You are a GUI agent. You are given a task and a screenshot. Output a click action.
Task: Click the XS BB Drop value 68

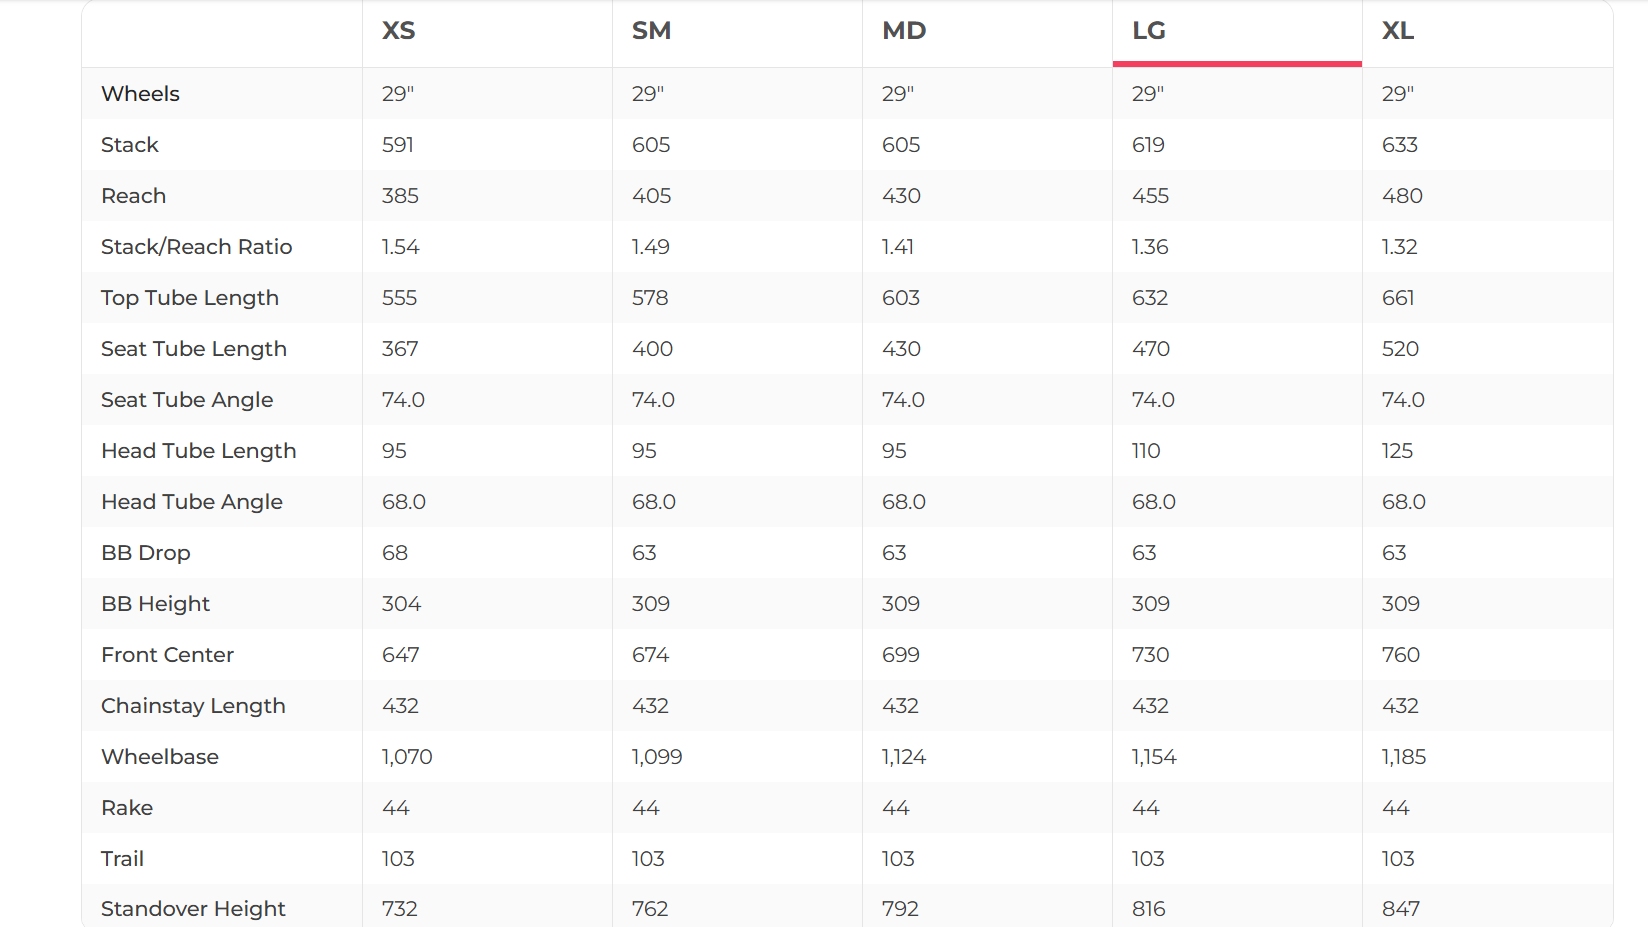395,553
